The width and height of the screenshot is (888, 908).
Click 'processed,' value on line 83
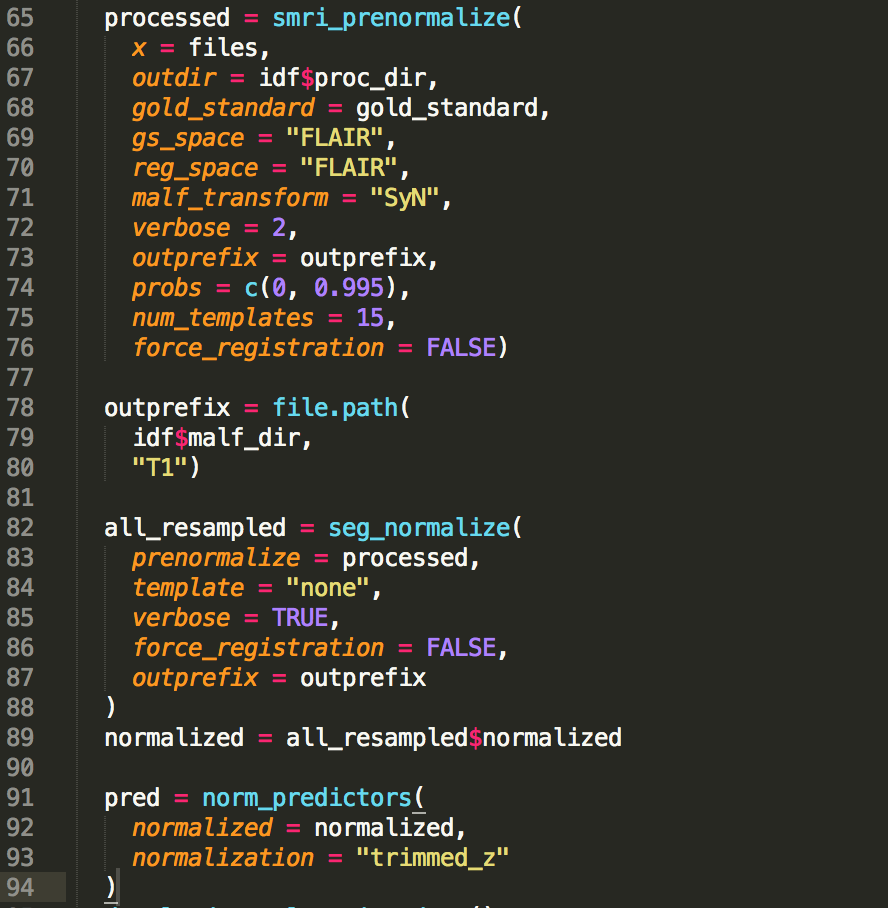click(411, 558)
